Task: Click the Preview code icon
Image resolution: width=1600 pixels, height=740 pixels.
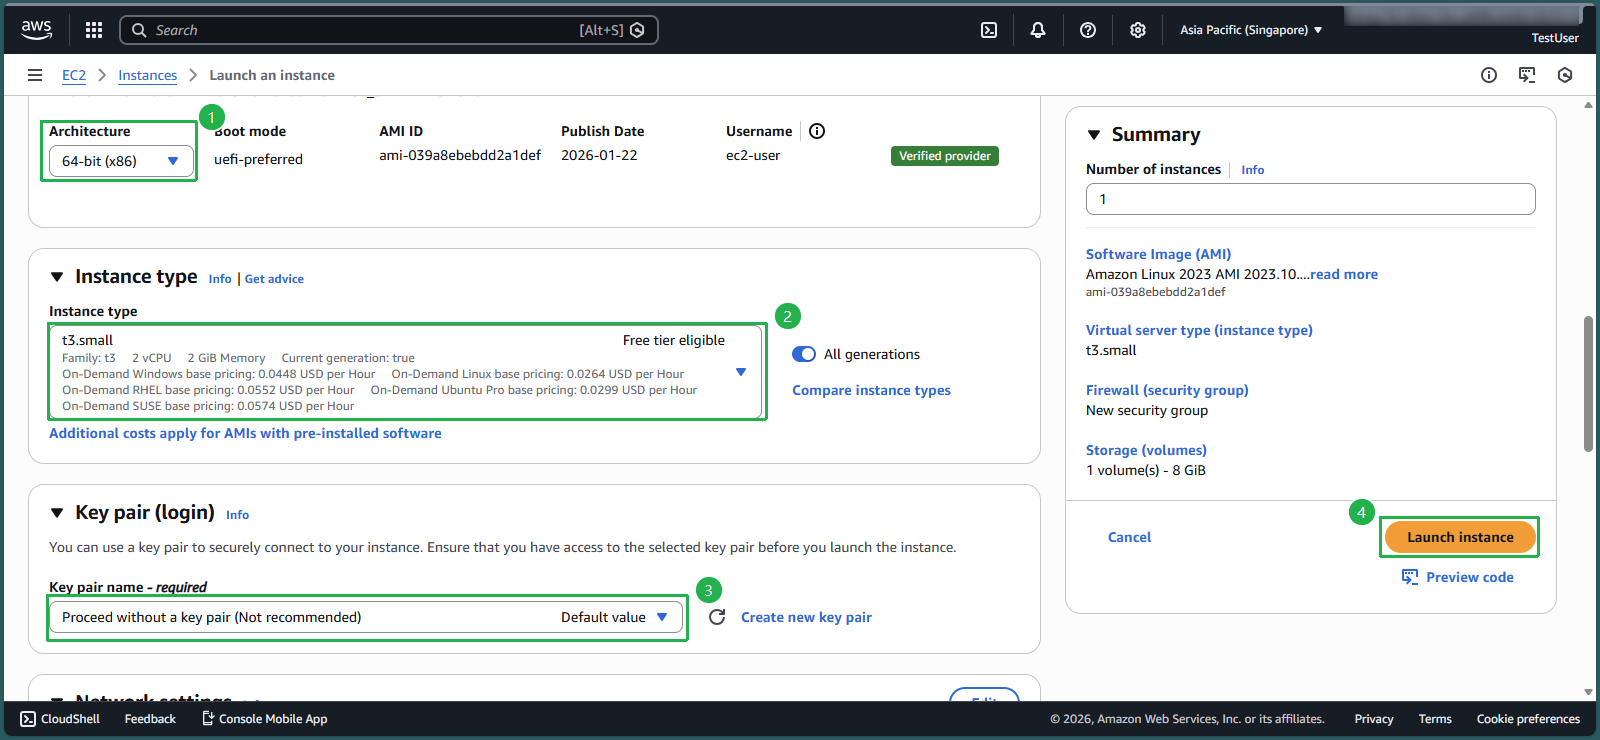Action: 1410,577
